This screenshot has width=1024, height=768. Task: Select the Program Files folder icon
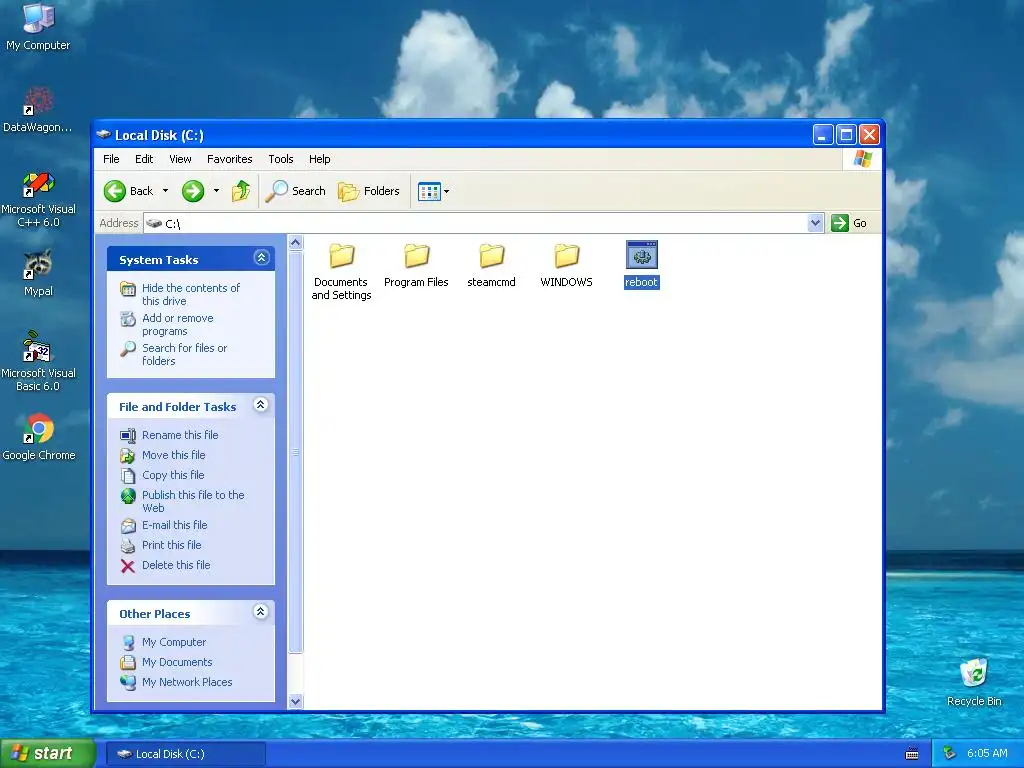416,257
